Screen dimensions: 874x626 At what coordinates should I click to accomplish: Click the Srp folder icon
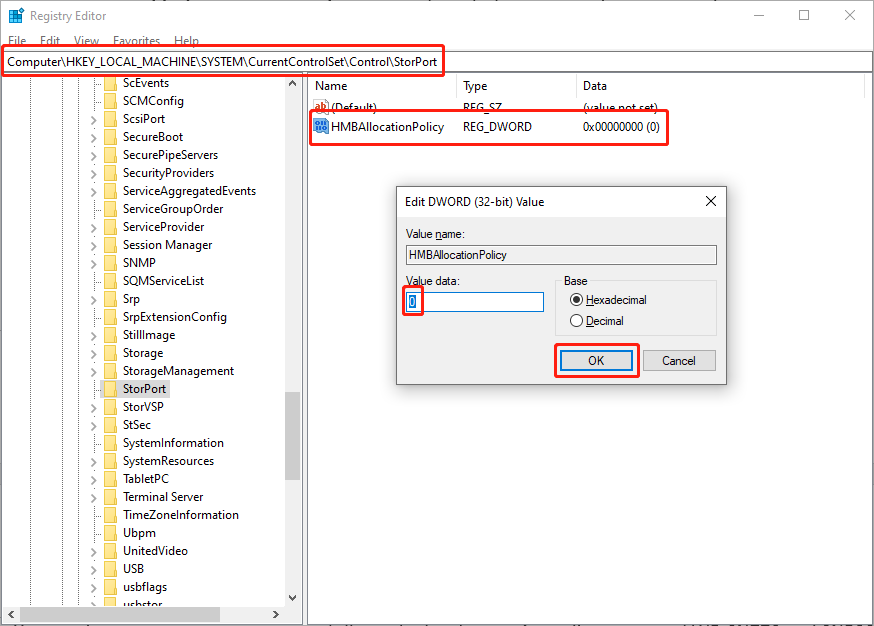[111, 299]
